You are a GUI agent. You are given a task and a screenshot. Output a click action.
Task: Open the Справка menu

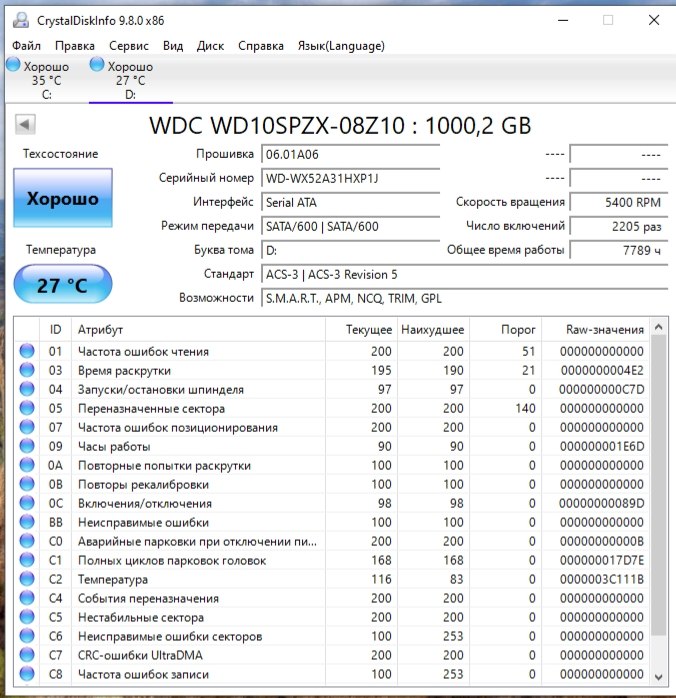261,46
